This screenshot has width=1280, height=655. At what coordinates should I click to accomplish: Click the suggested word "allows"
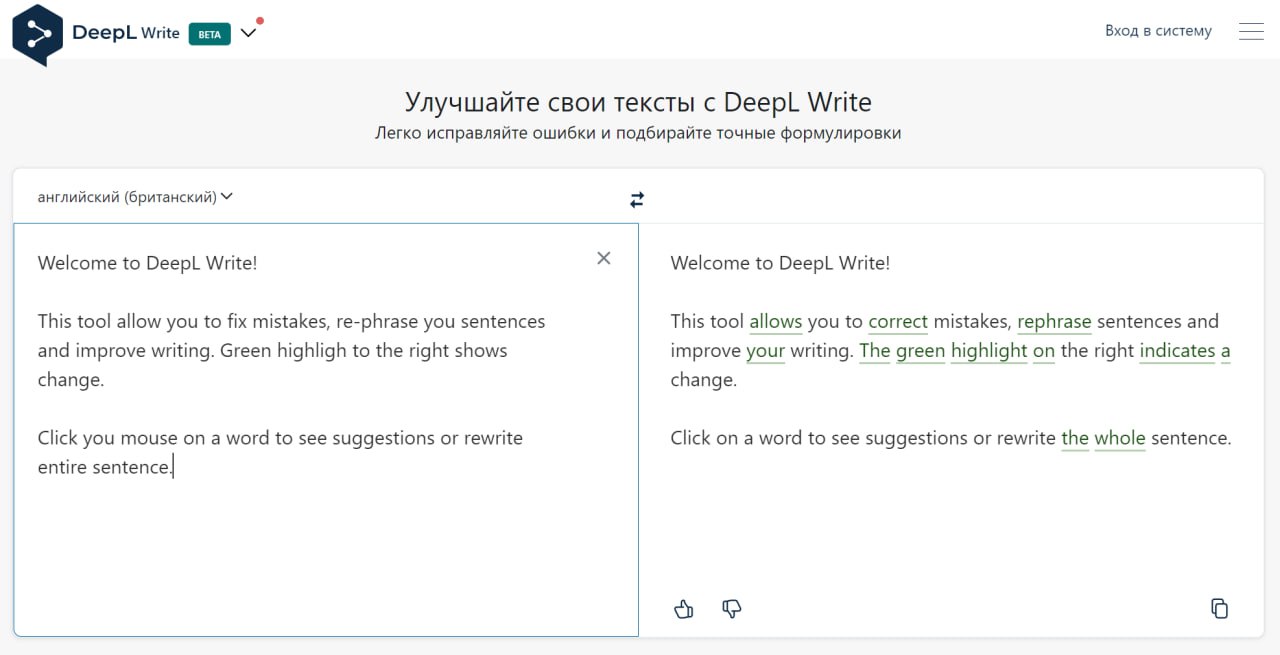(x=776, y=322)
